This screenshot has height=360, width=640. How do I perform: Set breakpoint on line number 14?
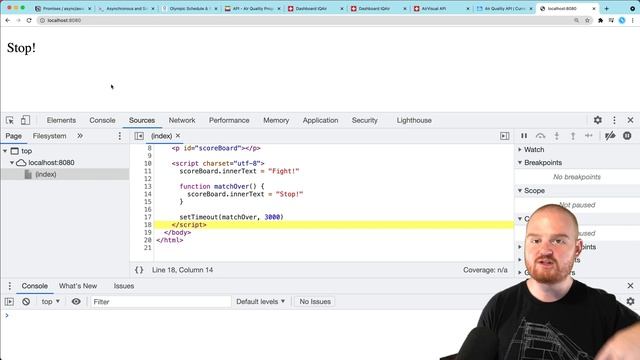(x=147, y=194)
